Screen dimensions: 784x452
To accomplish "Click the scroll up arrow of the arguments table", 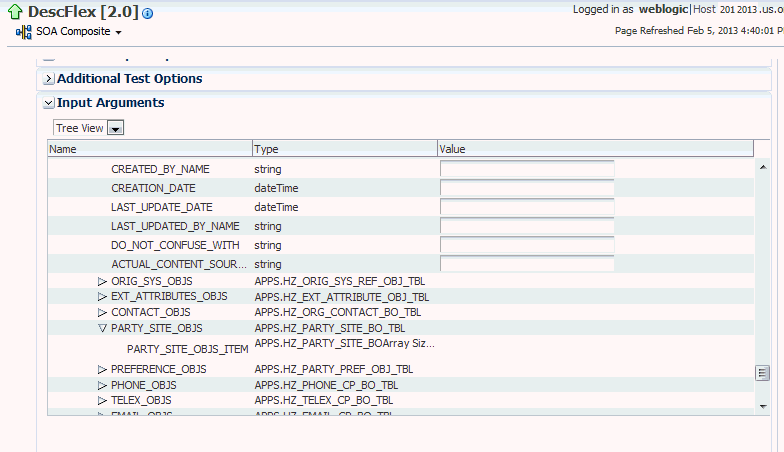I will click(763, 167).
